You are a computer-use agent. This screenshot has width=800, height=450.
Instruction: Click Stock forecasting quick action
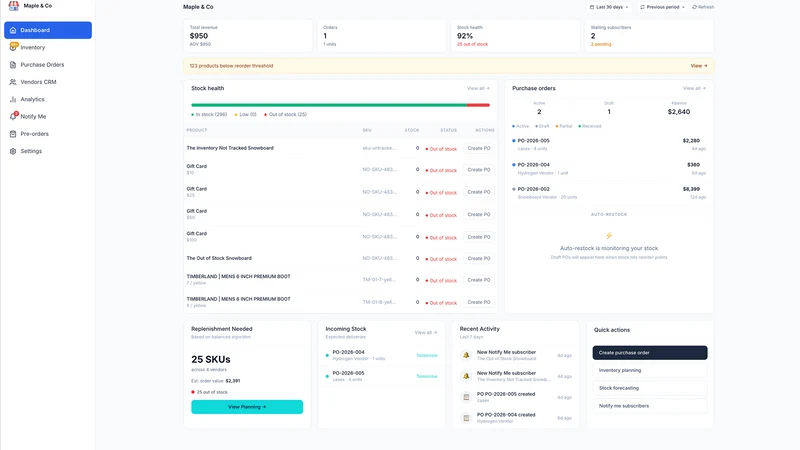click(650, 388)
